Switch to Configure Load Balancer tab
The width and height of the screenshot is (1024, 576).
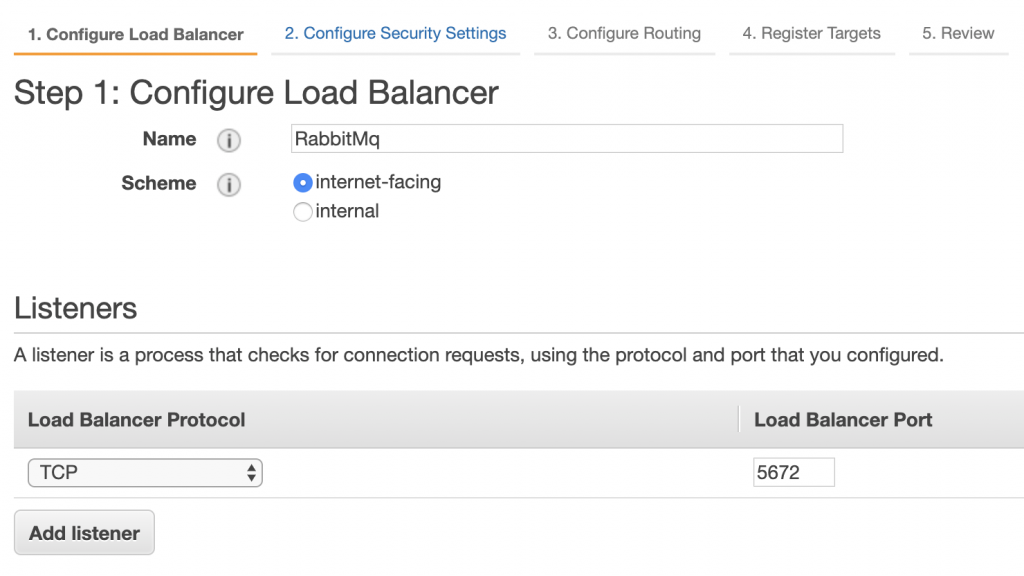(x=135, y=34)
